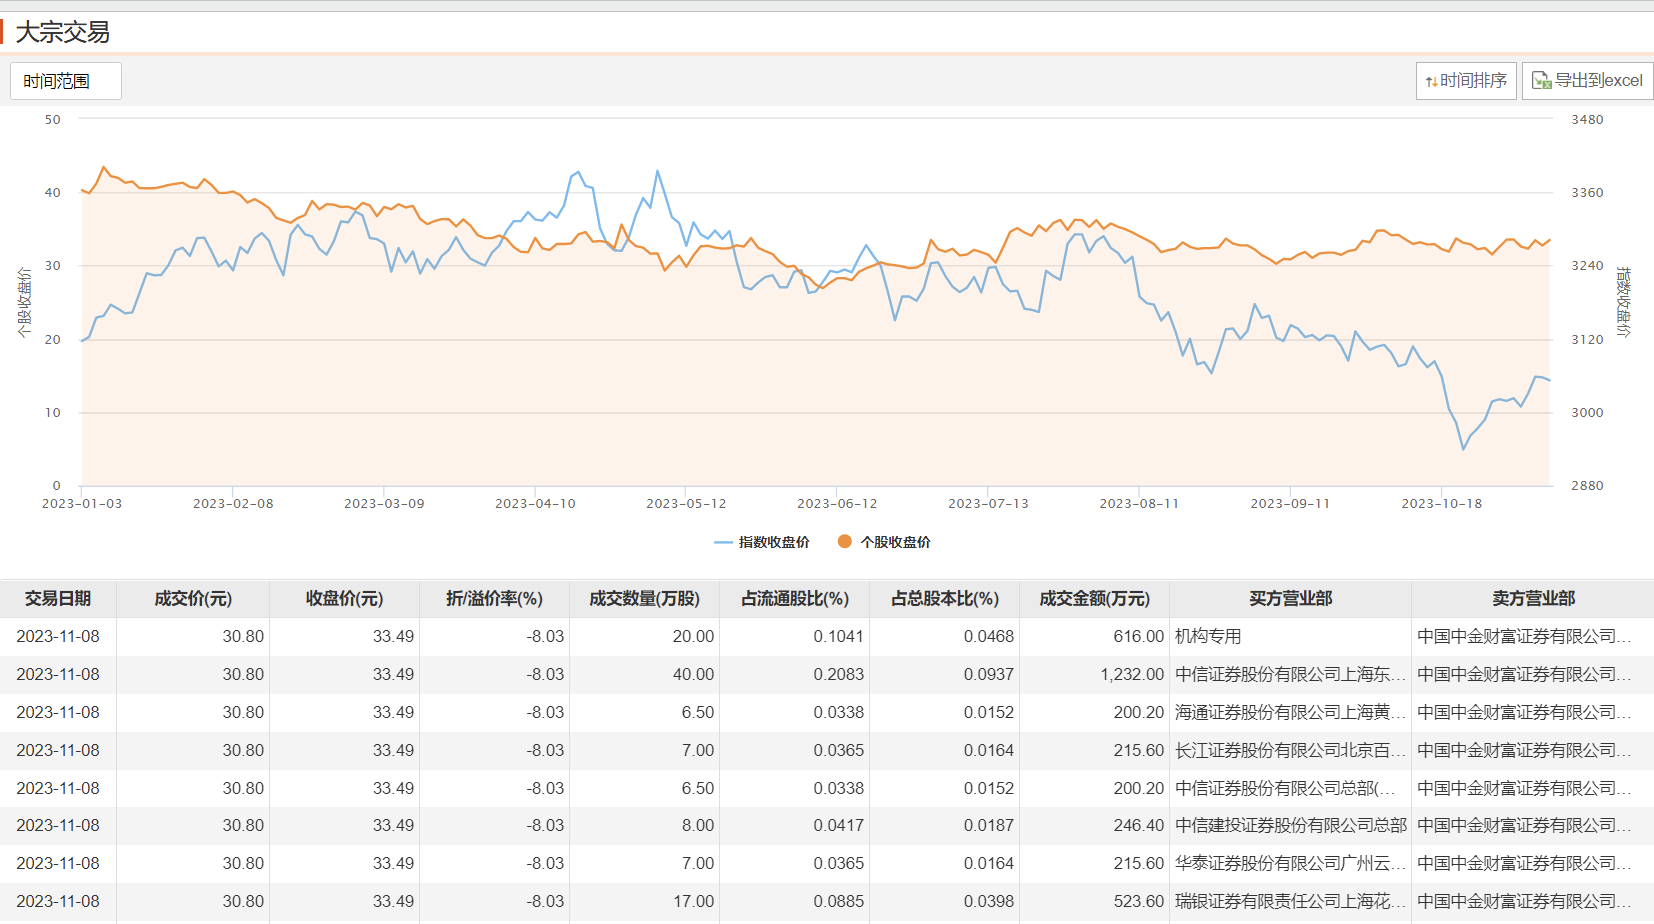Click the 卖方营业部 column header
Screen dimensions: 1654x924
[x=1533, y=598]
